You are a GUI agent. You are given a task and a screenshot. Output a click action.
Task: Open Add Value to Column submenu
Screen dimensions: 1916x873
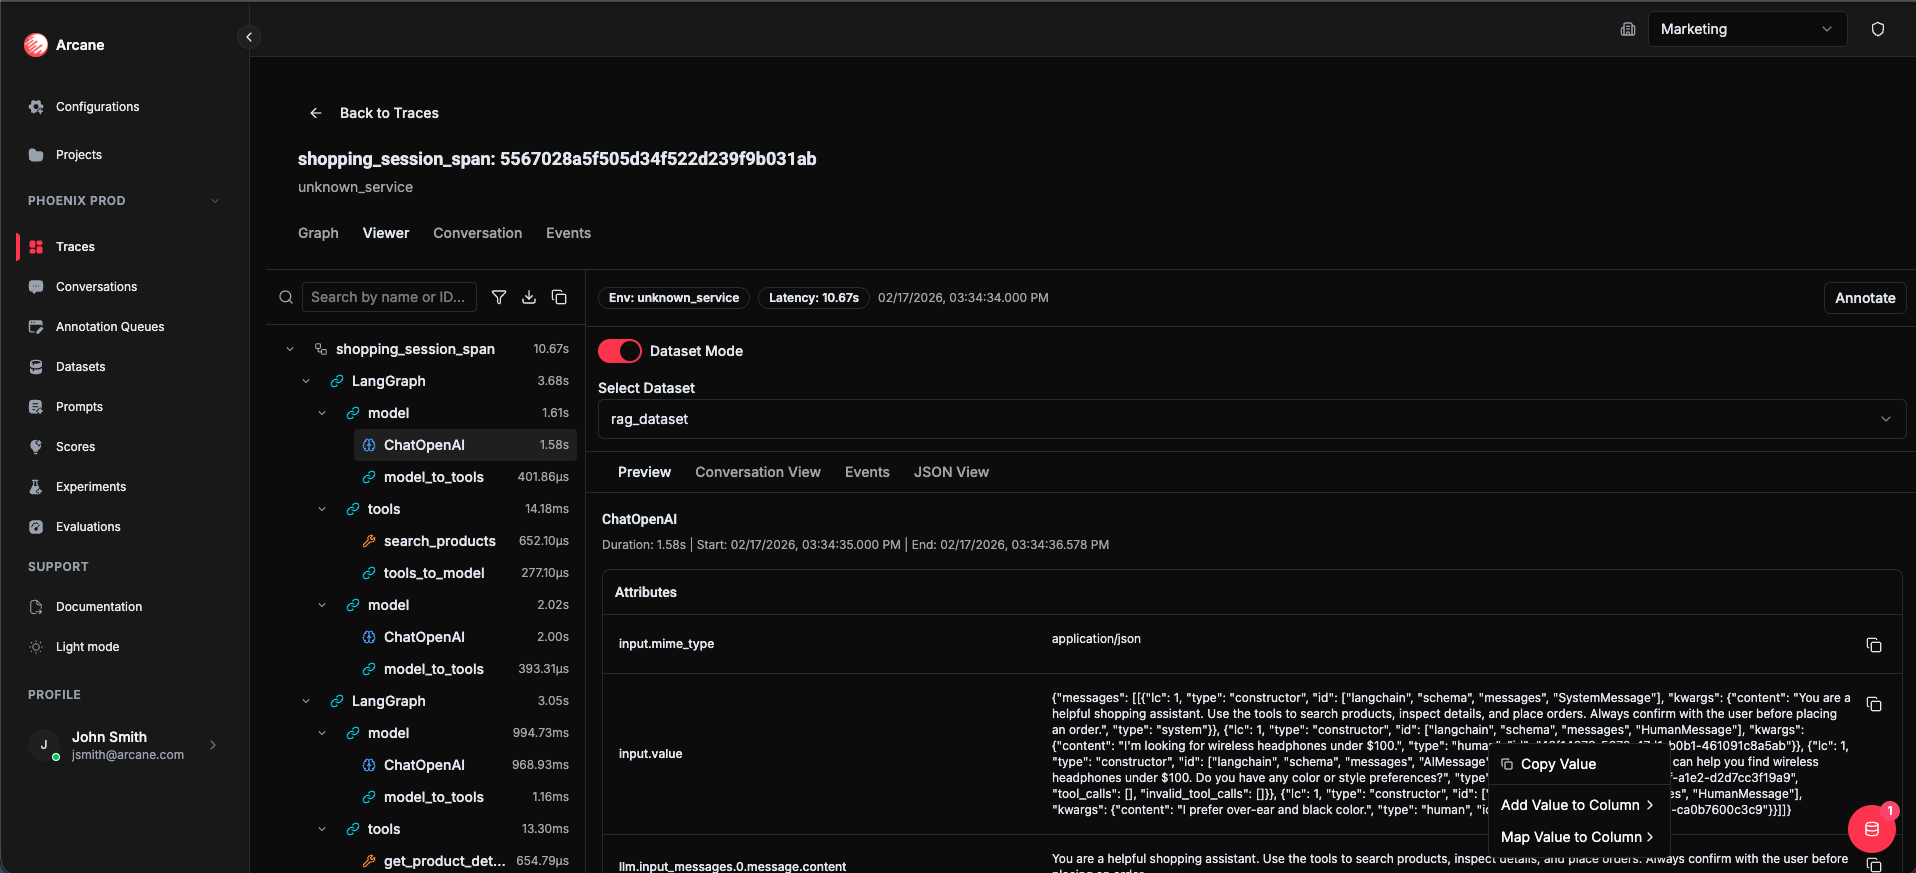(x=1579, y=805)
